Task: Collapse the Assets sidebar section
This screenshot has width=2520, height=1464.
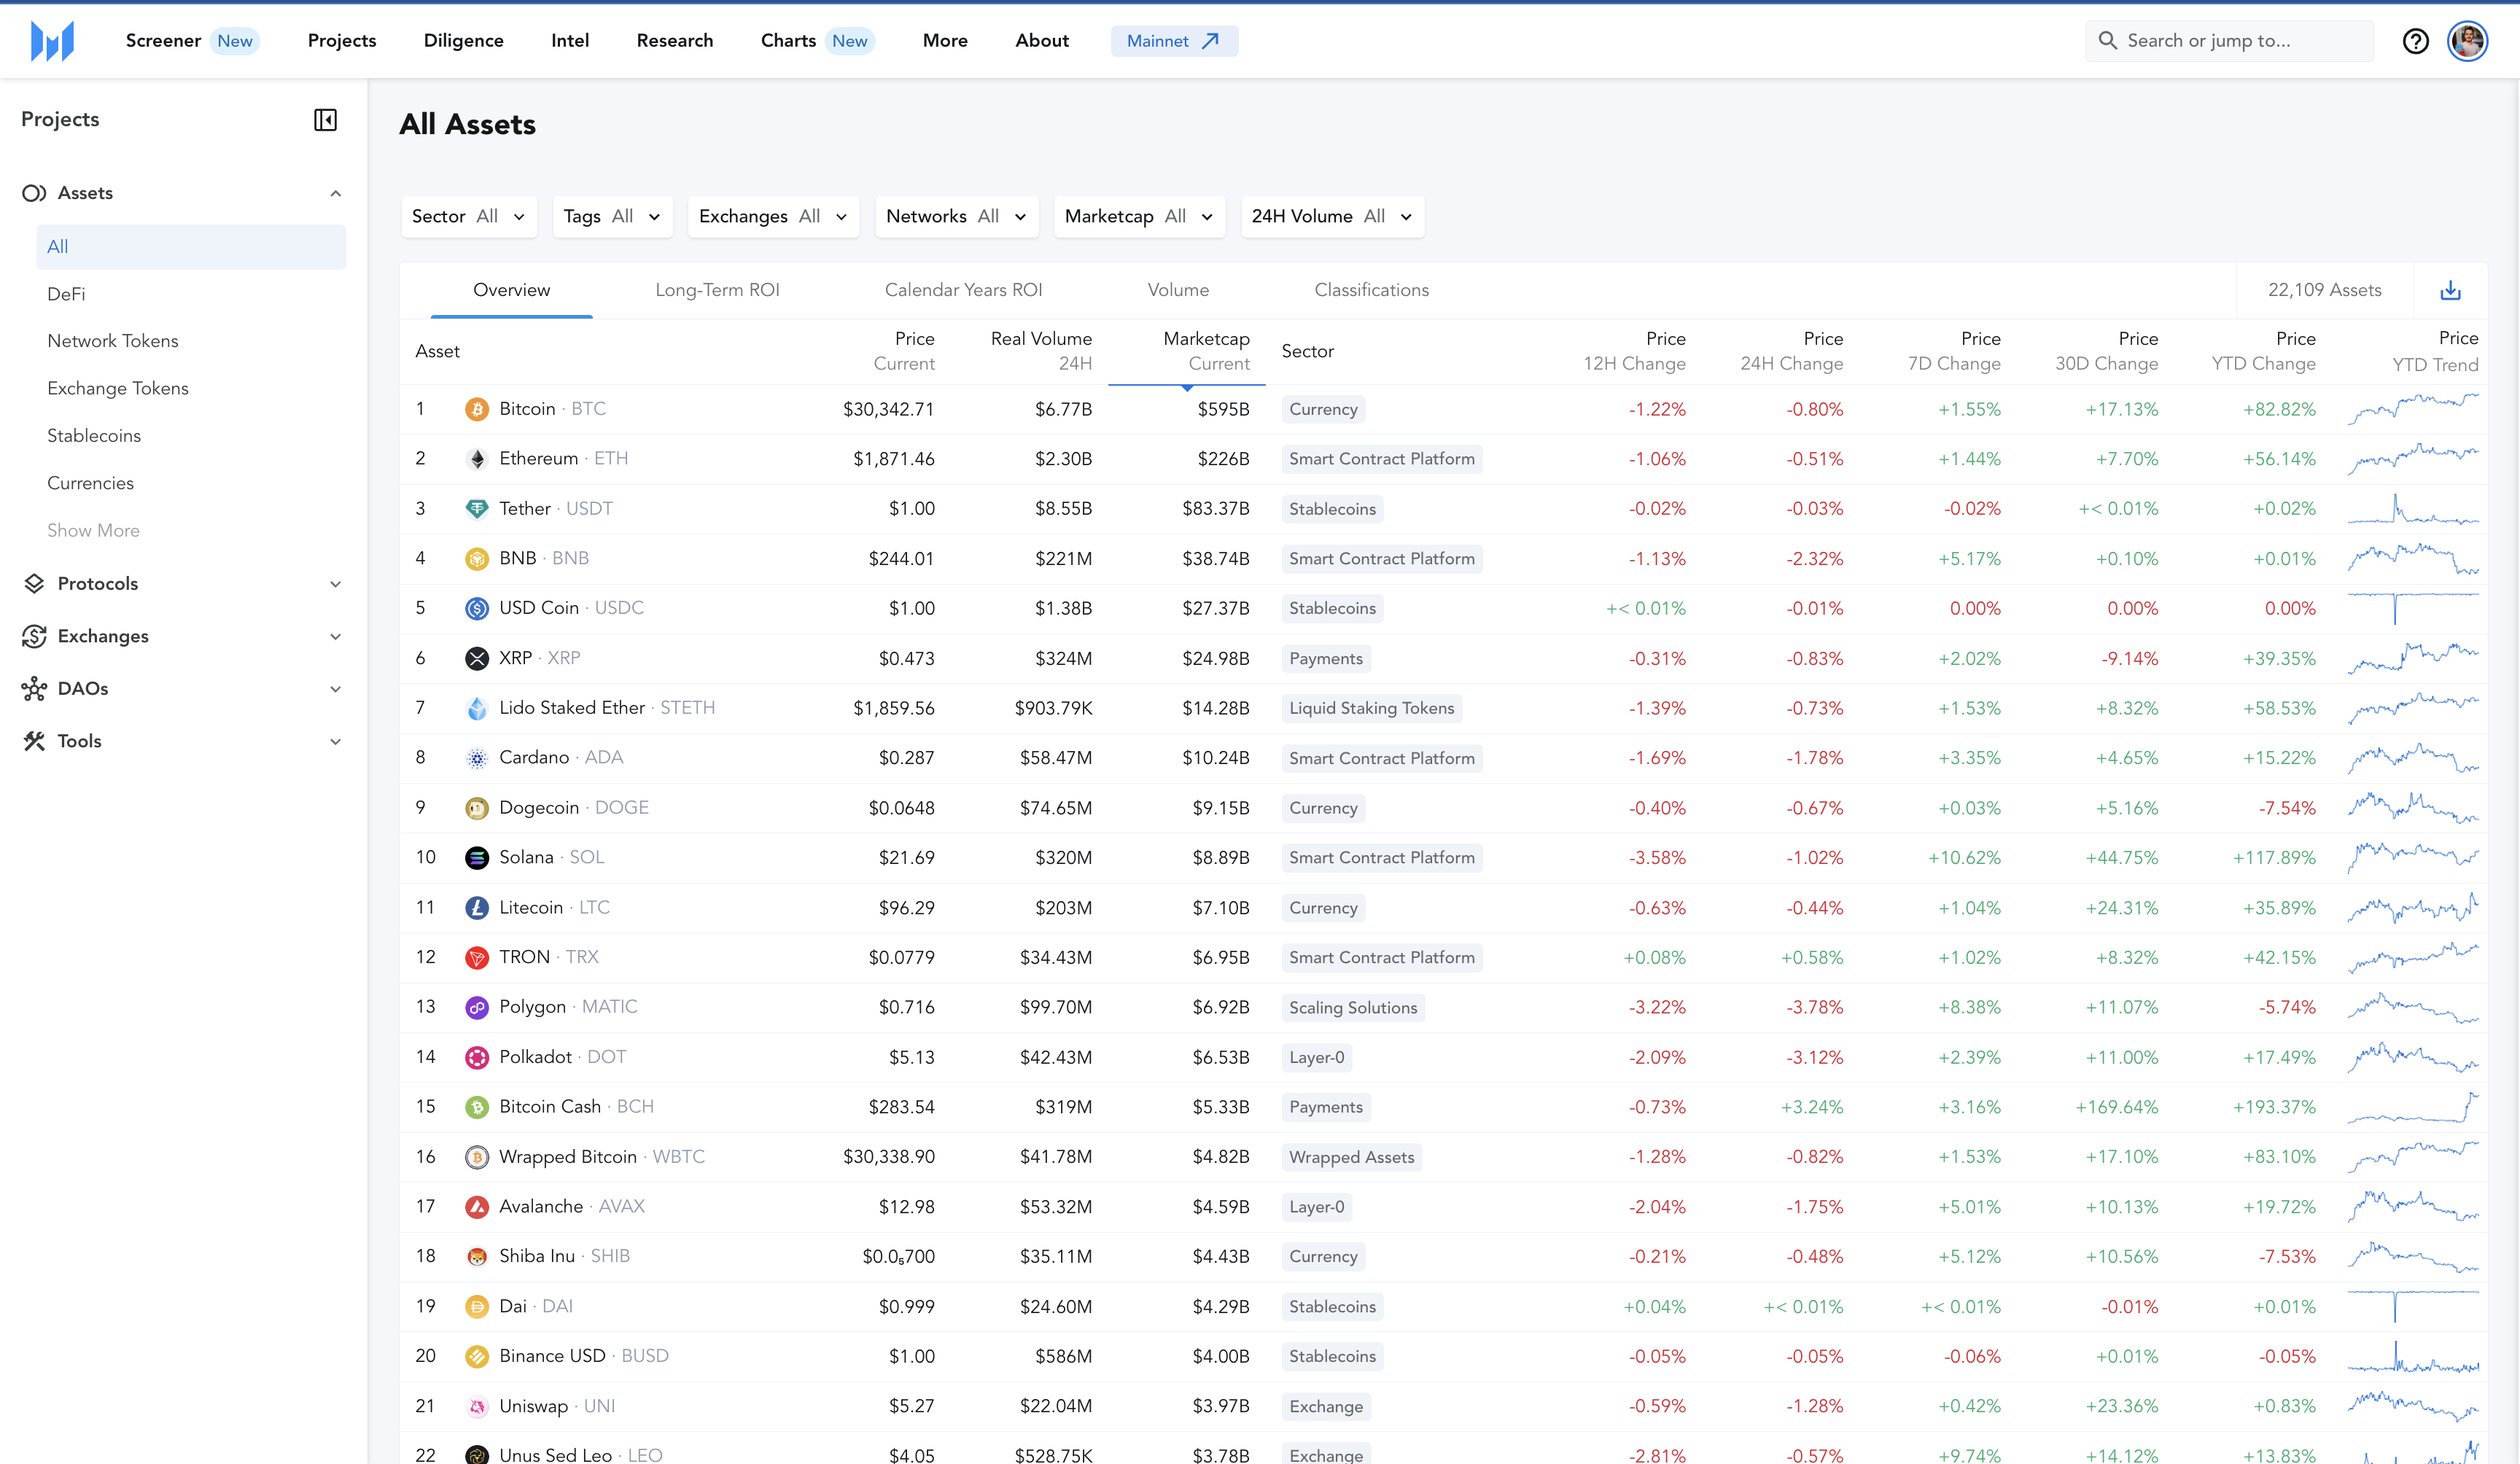Action: [335, 193]
